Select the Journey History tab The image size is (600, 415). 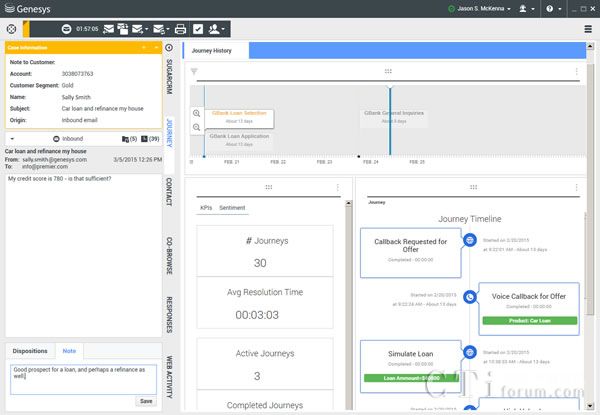pos(212,50)
